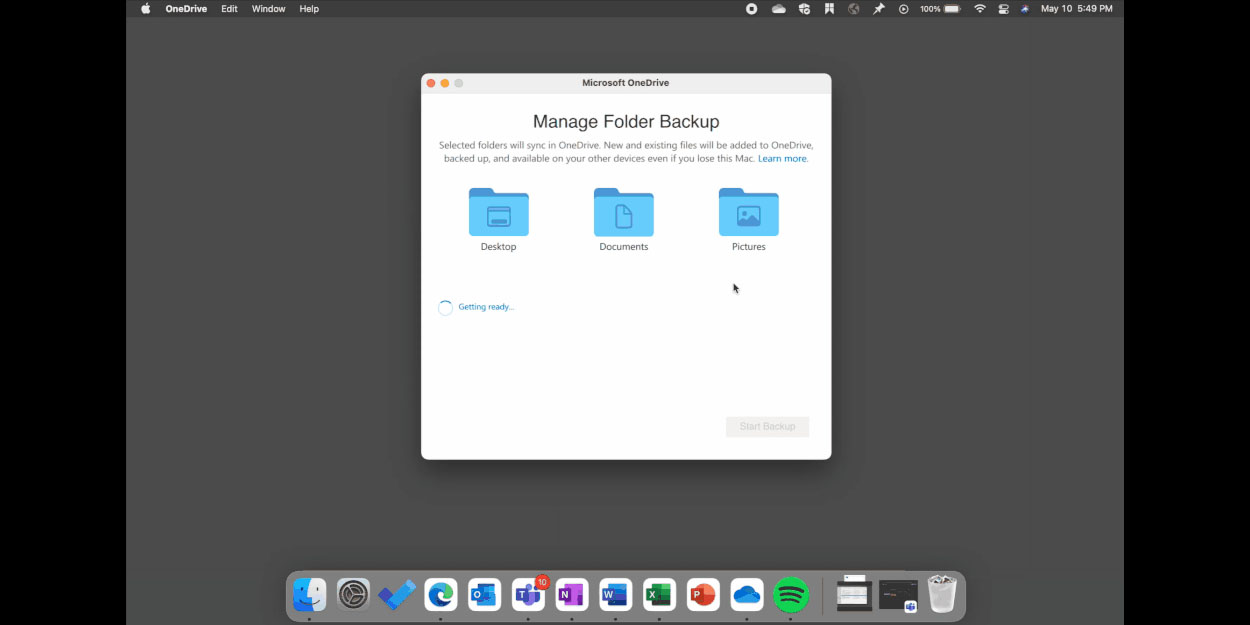This screenshot has height=625, width=1250.
Task: Open the Window menu
Action: point(268,9)
